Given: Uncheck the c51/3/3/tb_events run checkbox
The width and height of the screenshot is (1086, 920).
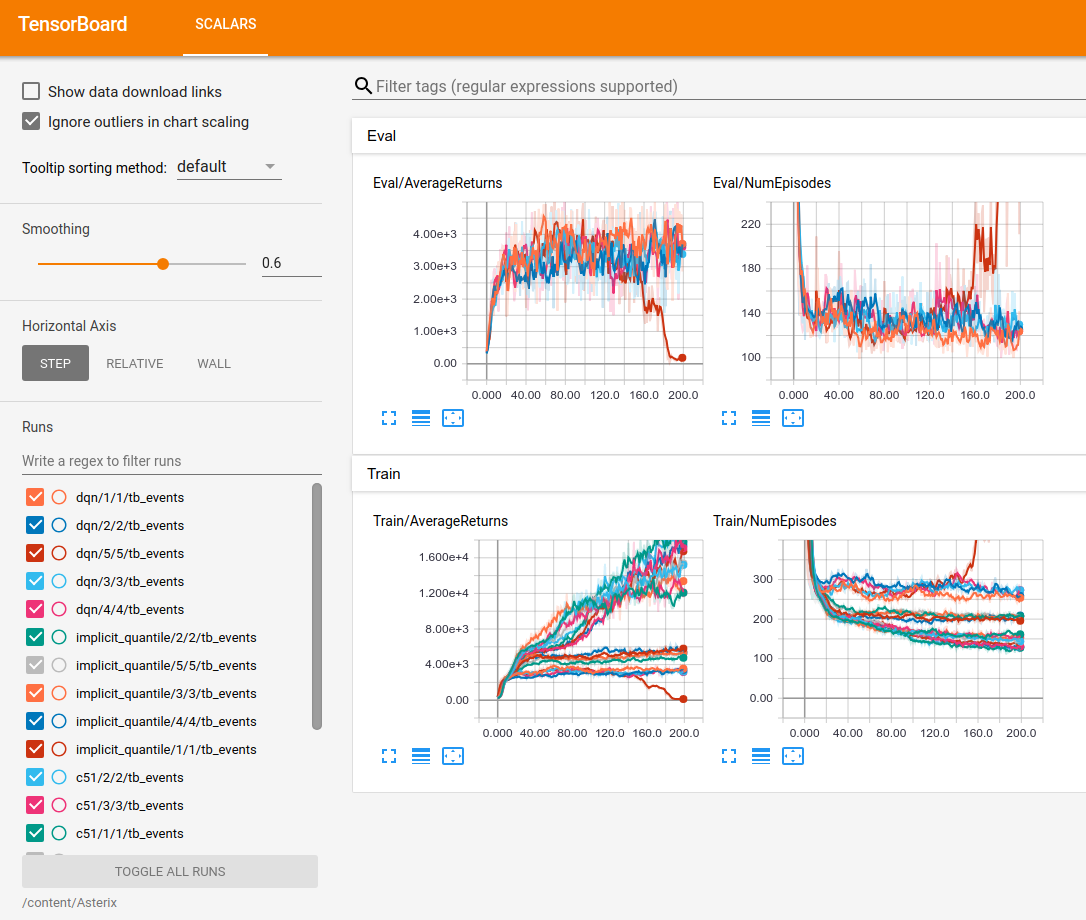Looking at the screenshot, I should [x=35, y=805].
